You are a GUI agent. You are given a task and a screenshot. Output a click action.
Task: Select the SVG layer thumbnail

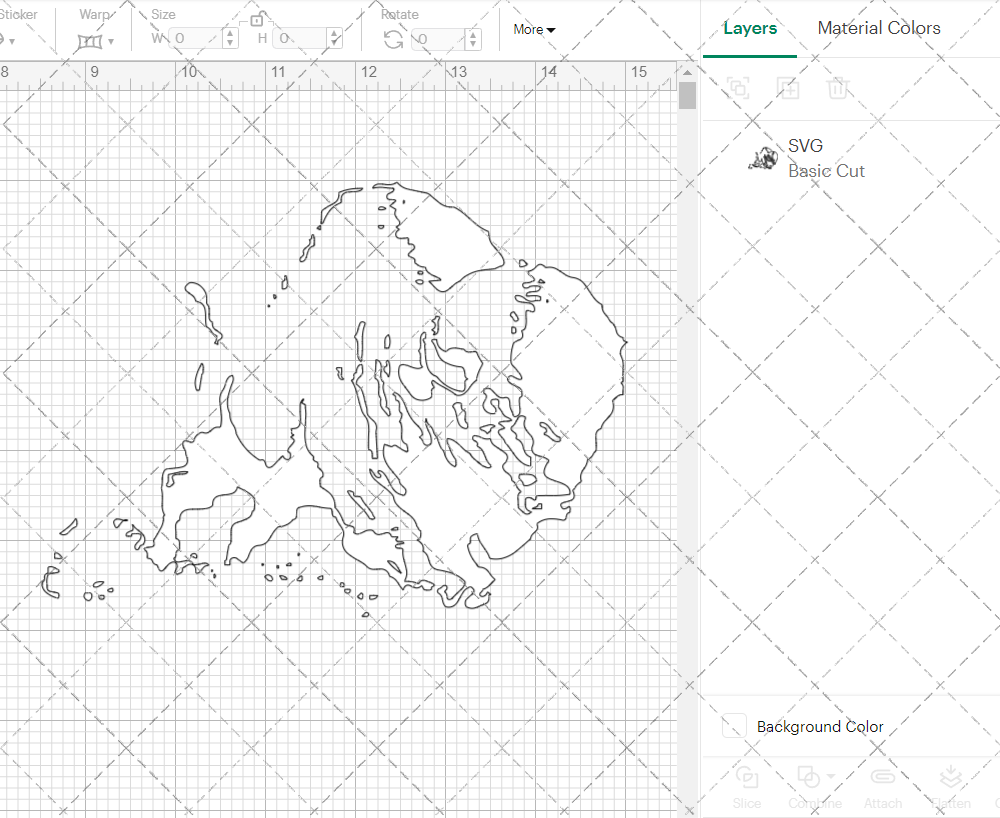pyautogui.click(x=763, y=158)
